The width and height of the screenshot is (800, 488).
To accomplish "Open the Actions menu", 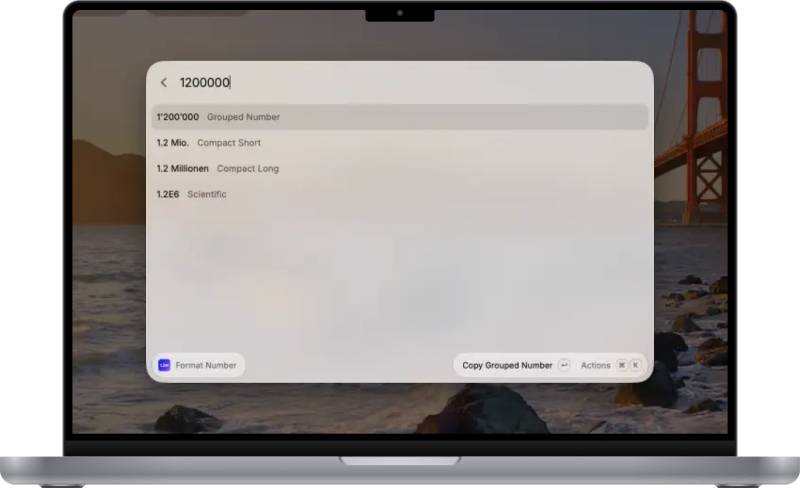I will click(595, 365).
